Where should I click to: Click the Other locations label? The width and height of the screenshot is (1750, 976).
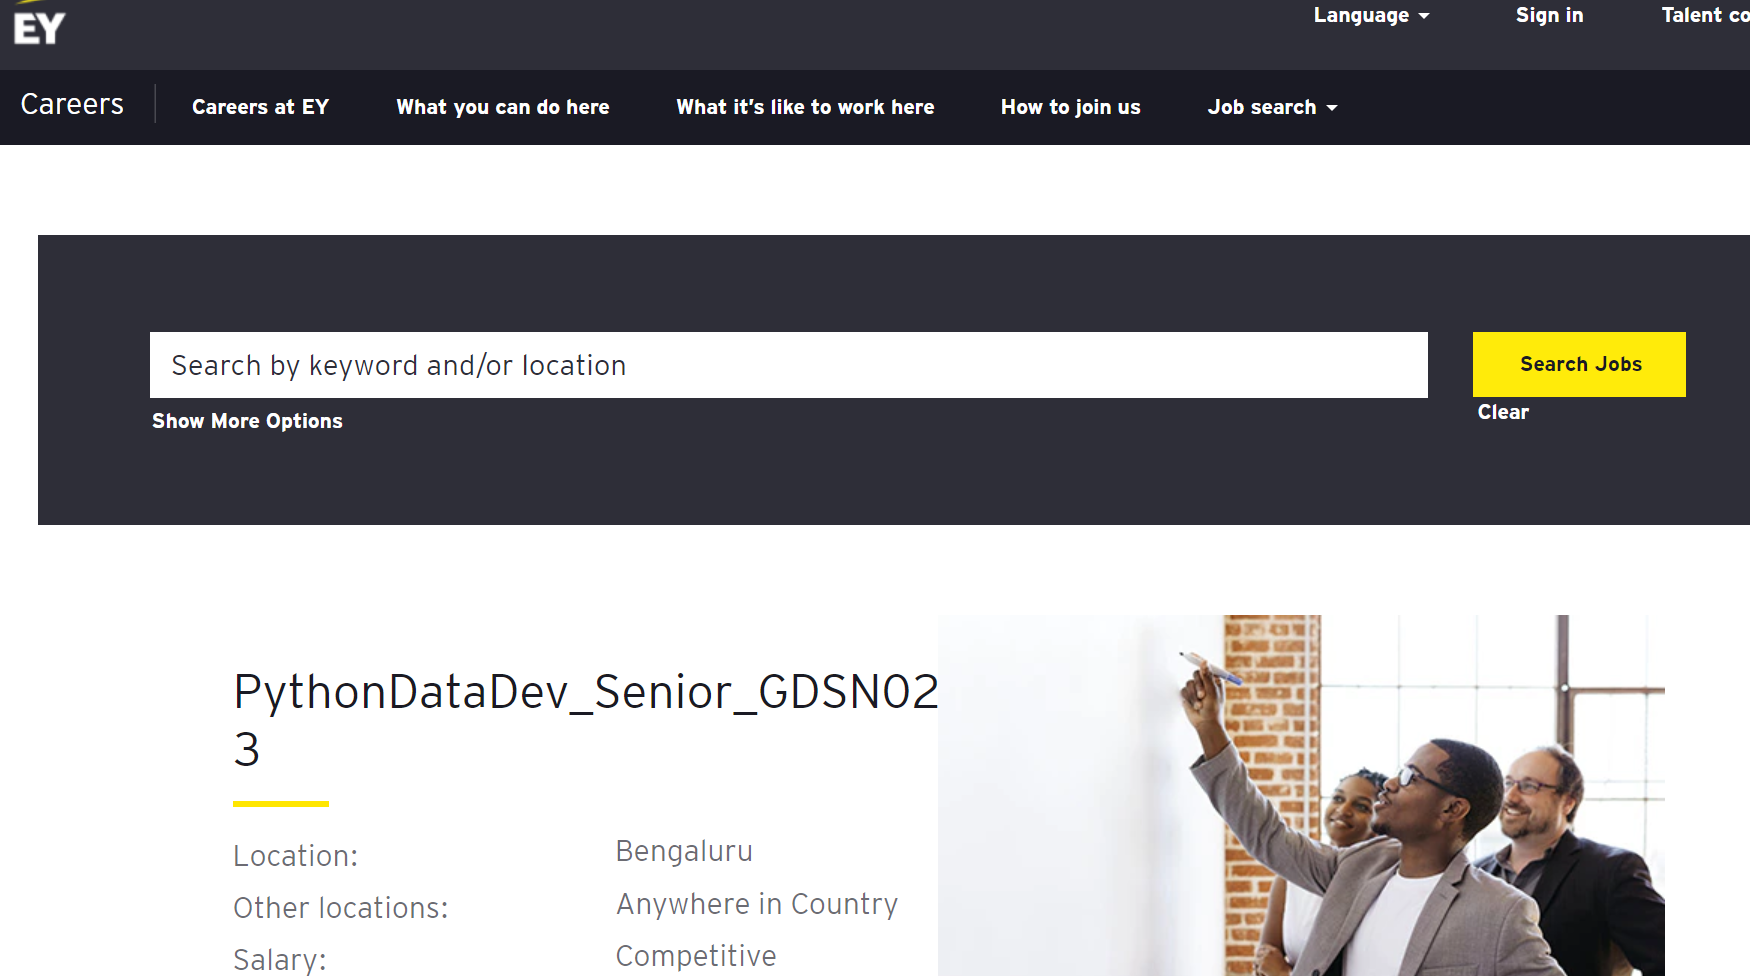pos(340,908)
